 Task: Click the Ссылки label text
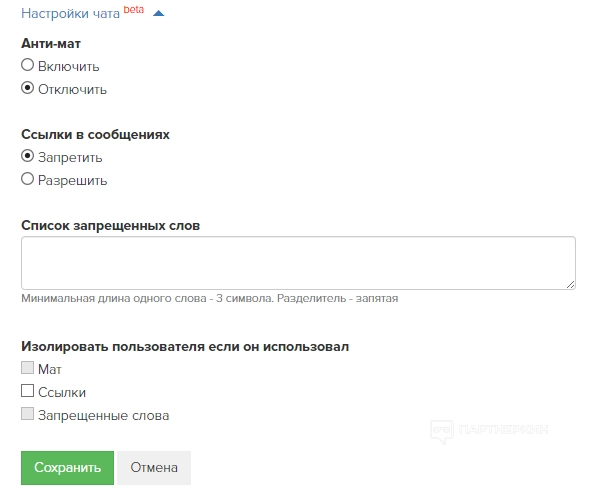click(x=62, y=392)
